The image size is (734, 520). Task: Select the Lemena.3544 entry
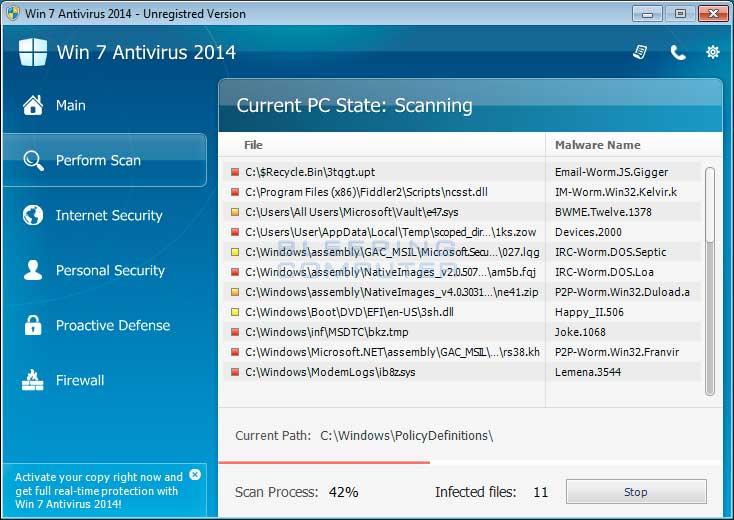click(587, 372)
